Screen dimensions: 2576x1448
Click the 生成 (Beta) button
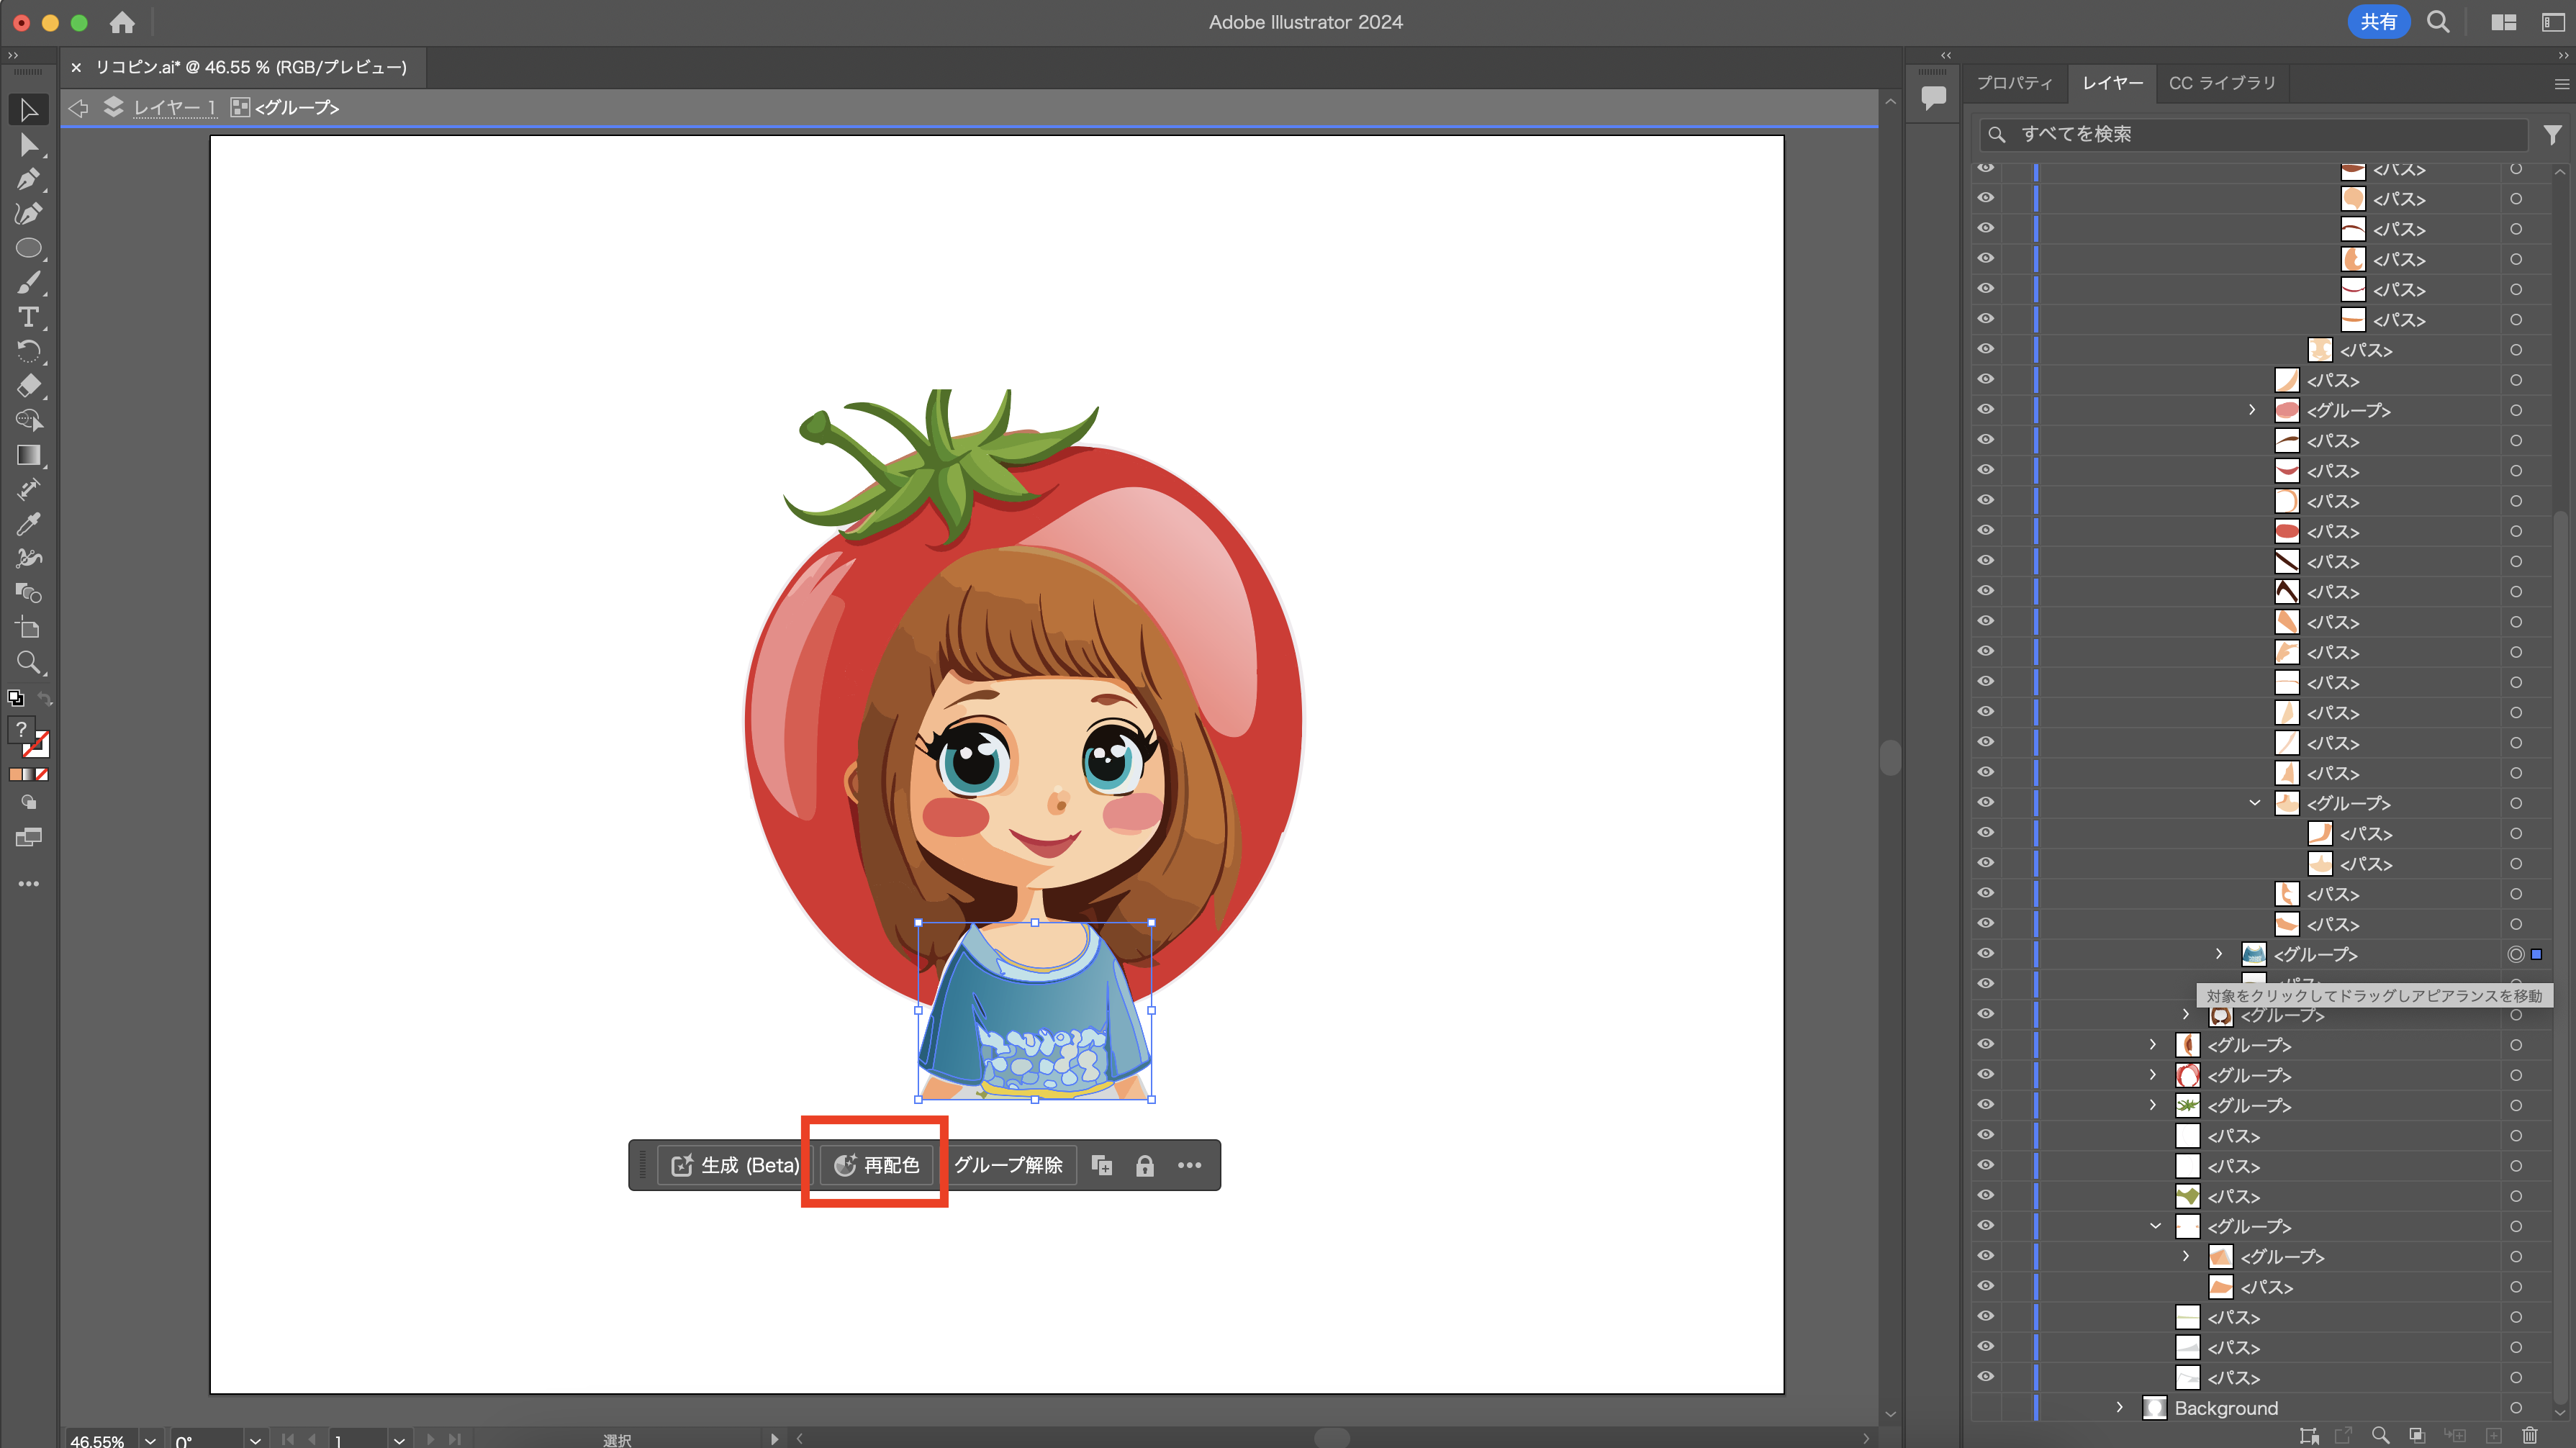(736, 1165)
